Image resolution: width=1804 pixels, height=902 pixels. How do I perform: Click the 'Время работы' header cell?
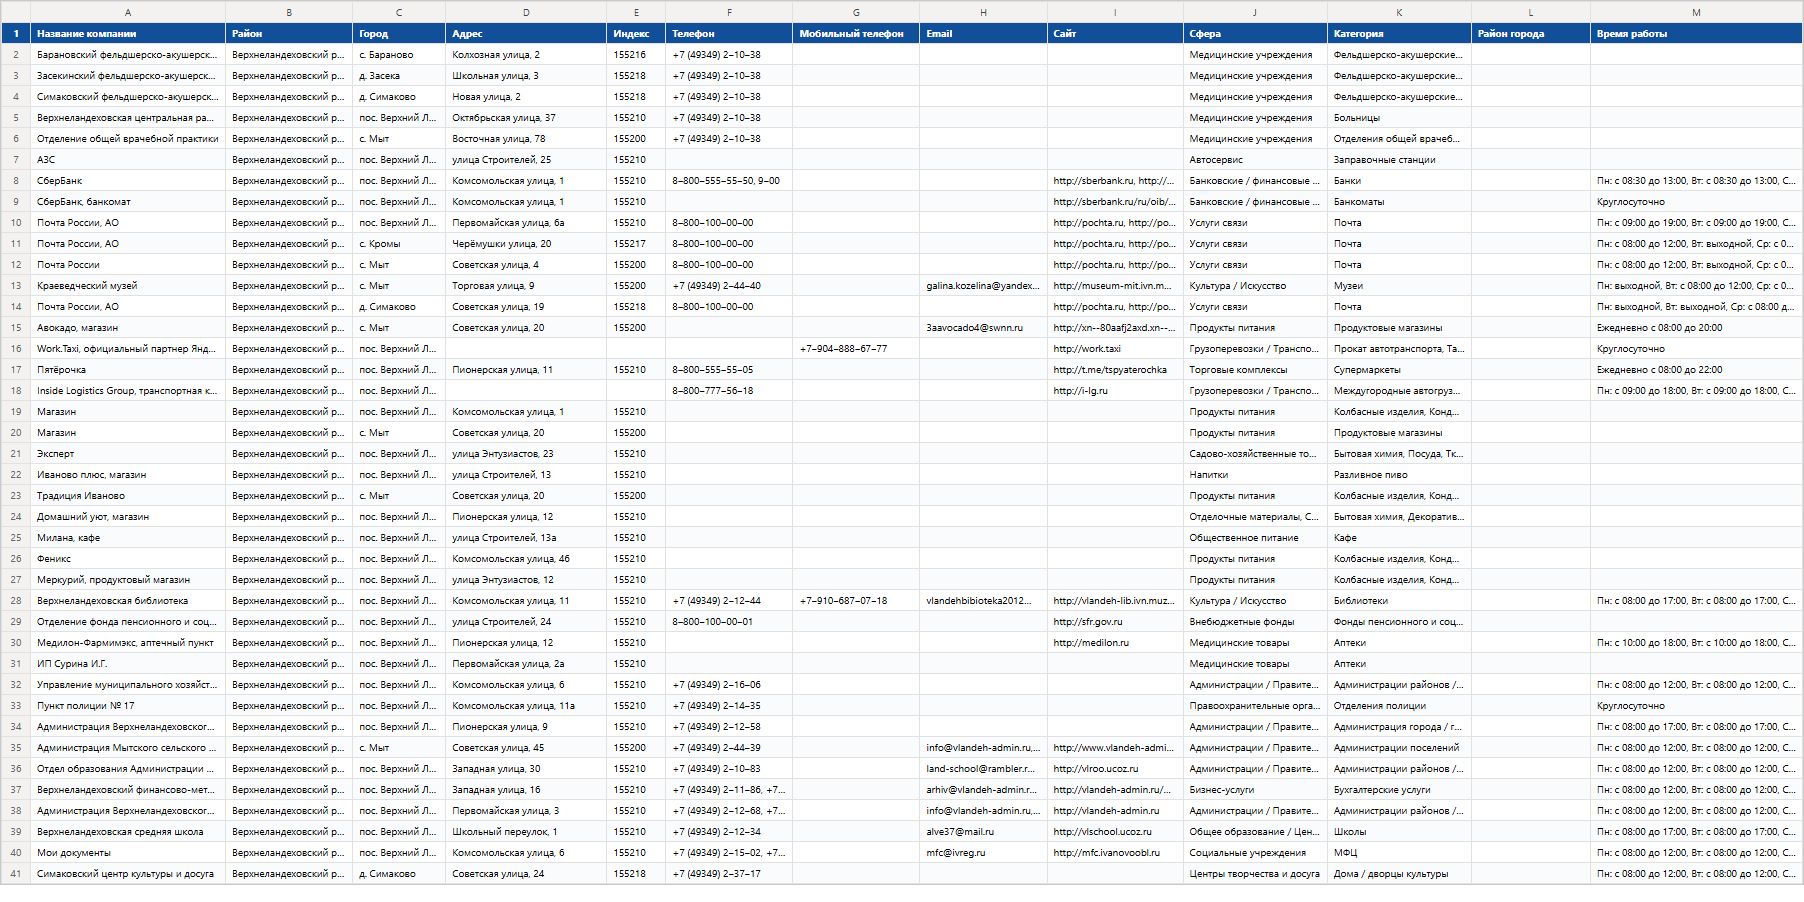[1696, 33]
